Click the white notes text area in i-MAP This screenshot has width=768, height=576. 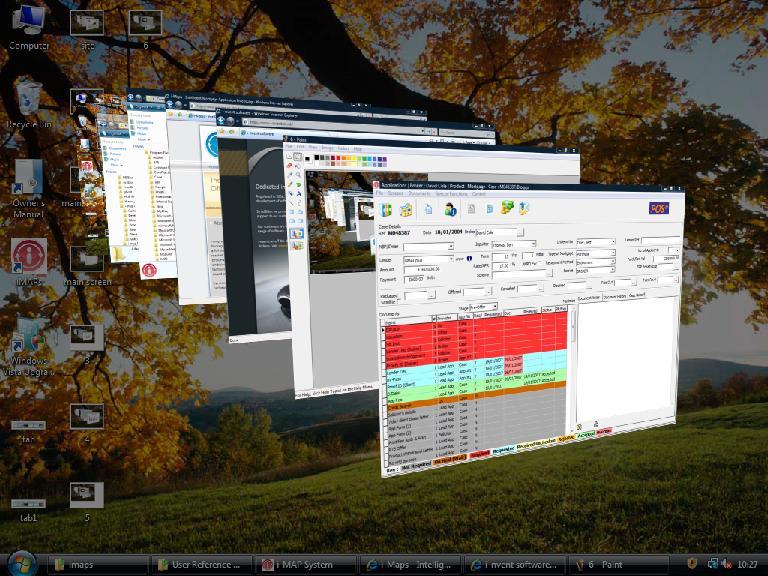click(626, 360)
